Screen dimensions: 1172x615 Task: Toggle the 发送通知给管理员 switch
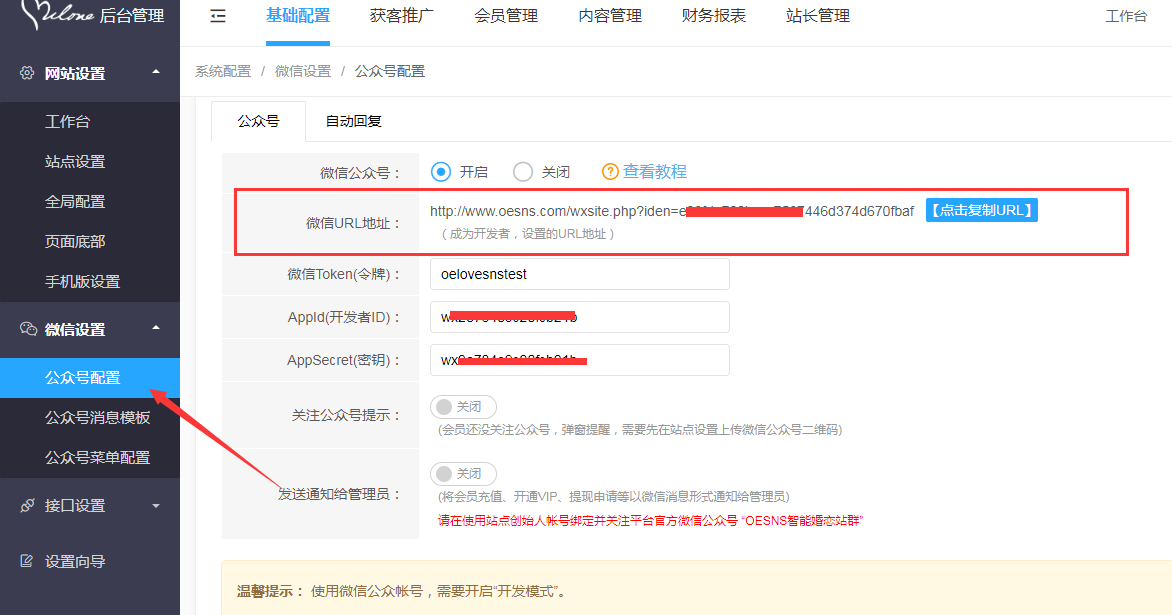pyautogui.click(x=463, y=473)
